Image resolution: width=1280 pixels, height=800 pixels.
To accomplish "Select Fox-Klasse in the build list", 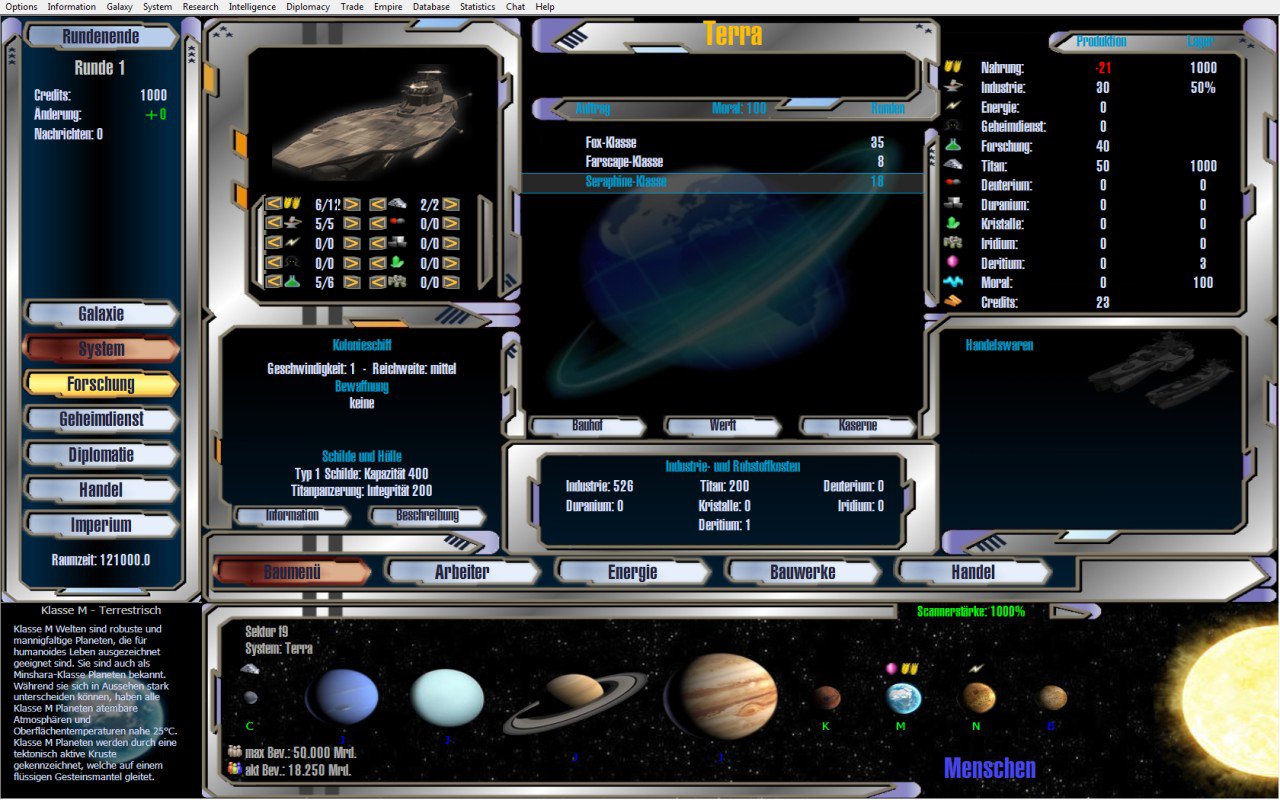I will [x=723, y=143].
